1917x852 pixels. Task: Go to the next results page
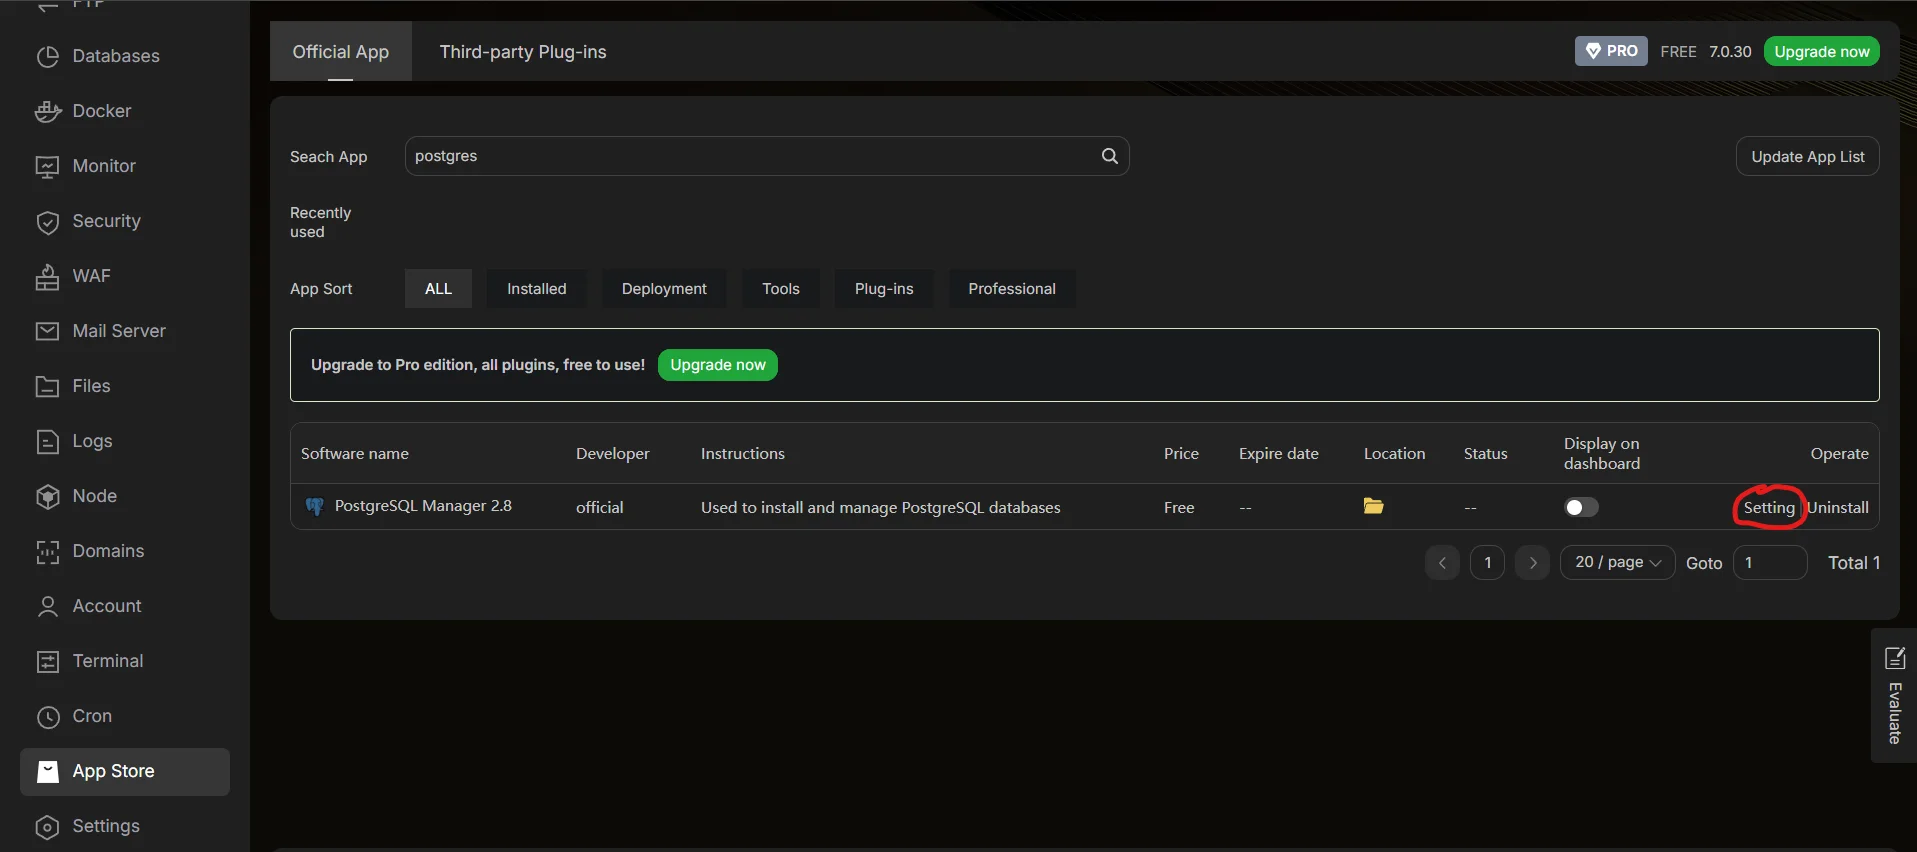(x=1532, y=563)
